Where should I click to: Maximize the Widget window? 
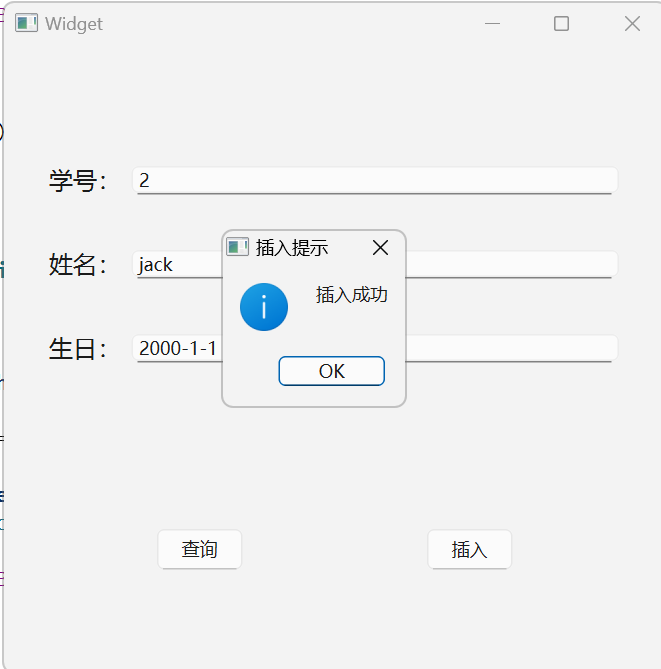(x=561, y=23)
